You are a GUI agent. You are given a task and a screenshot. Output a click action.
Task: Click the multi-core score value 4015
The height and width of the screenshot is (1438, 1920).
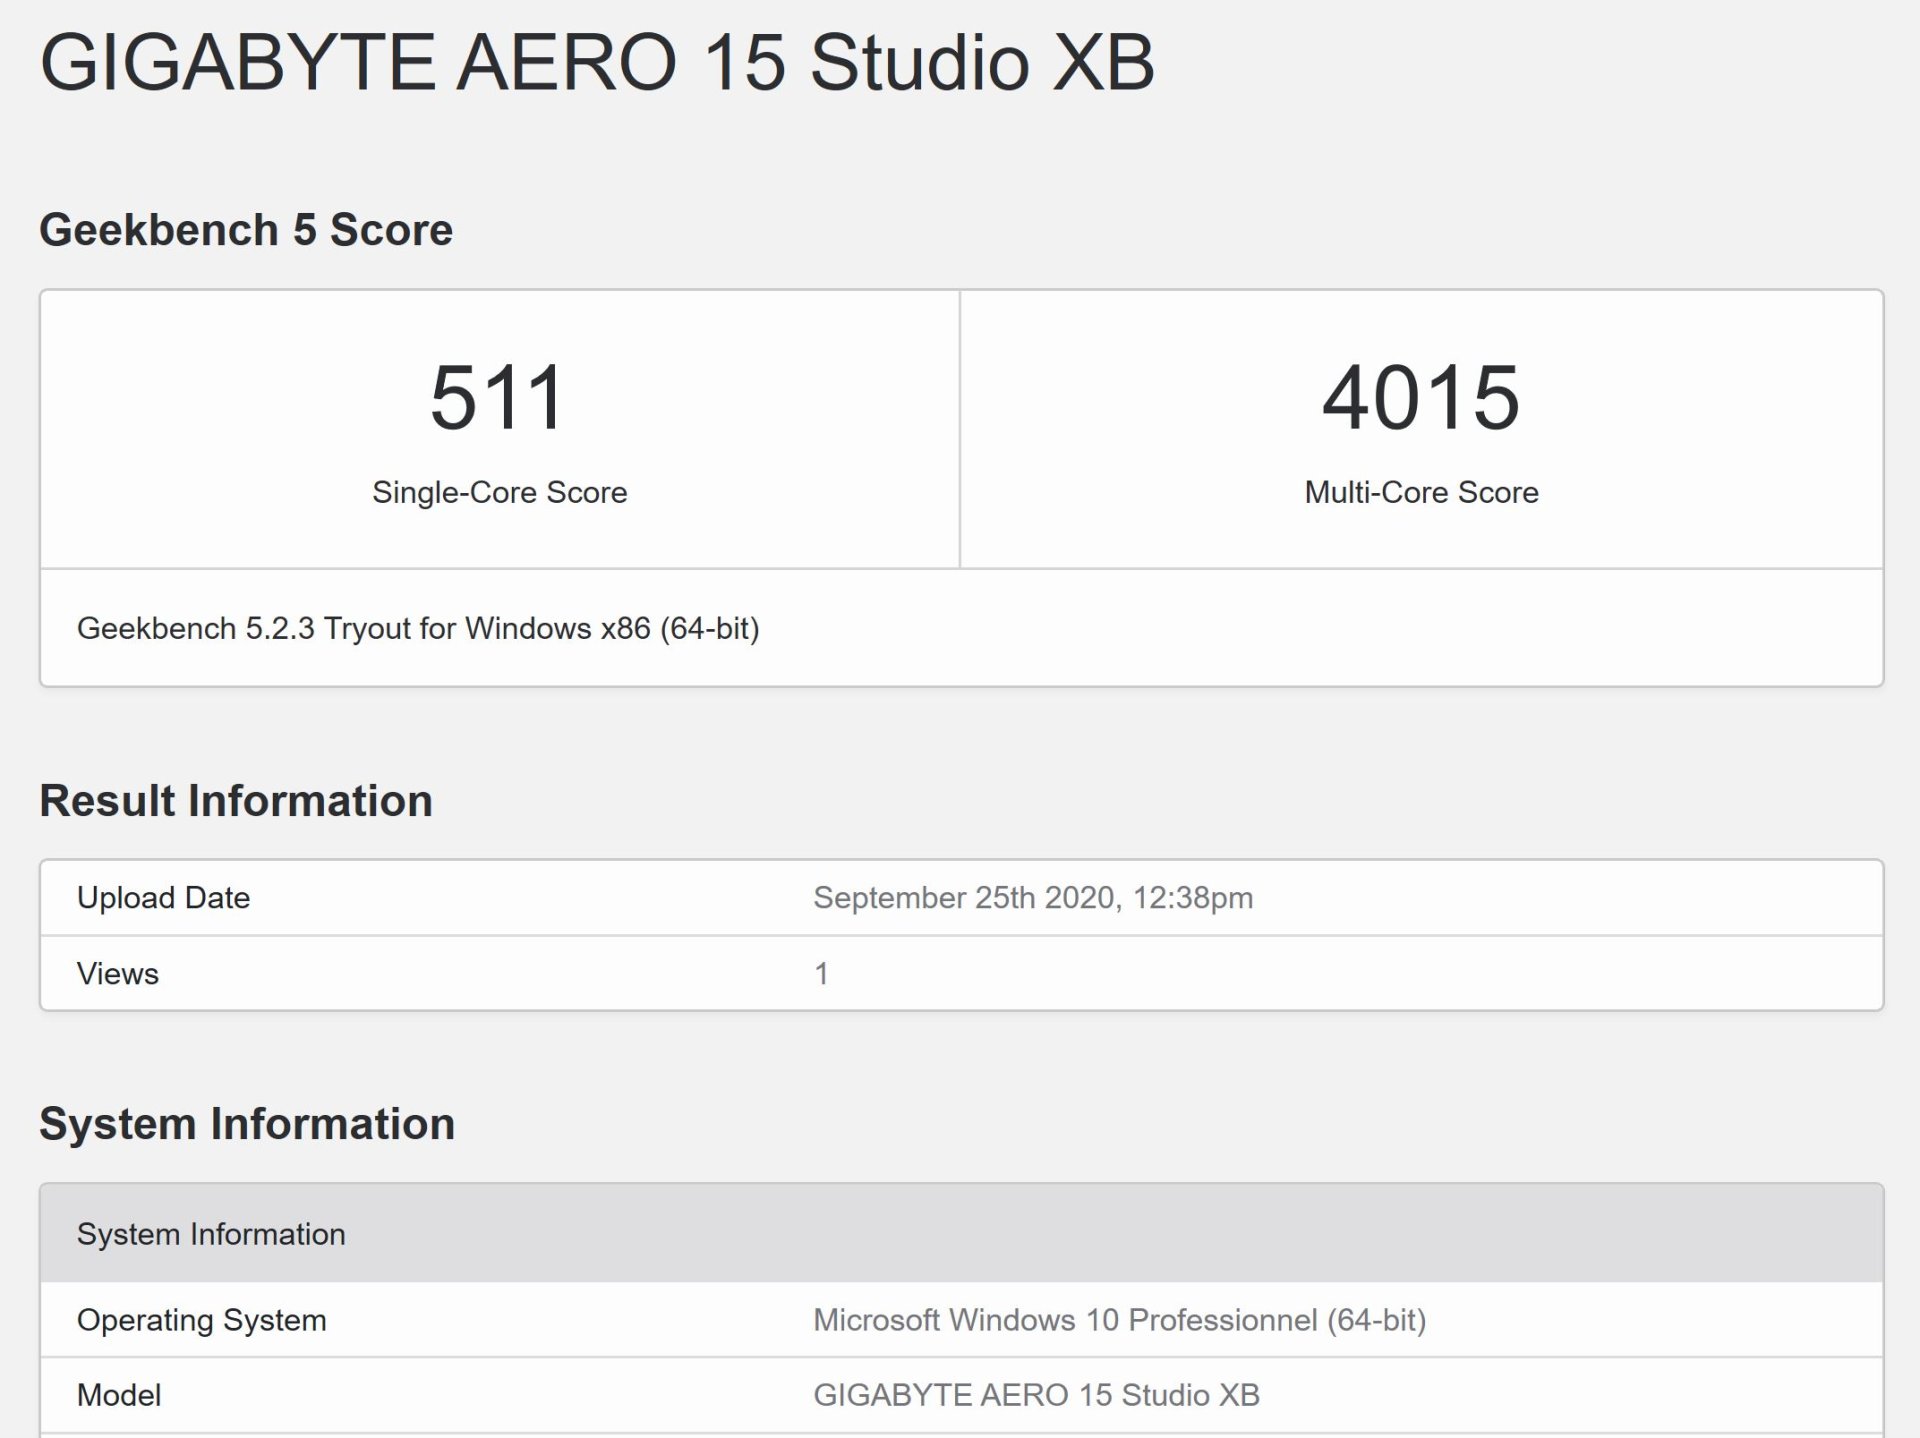tap(1421, 398)
